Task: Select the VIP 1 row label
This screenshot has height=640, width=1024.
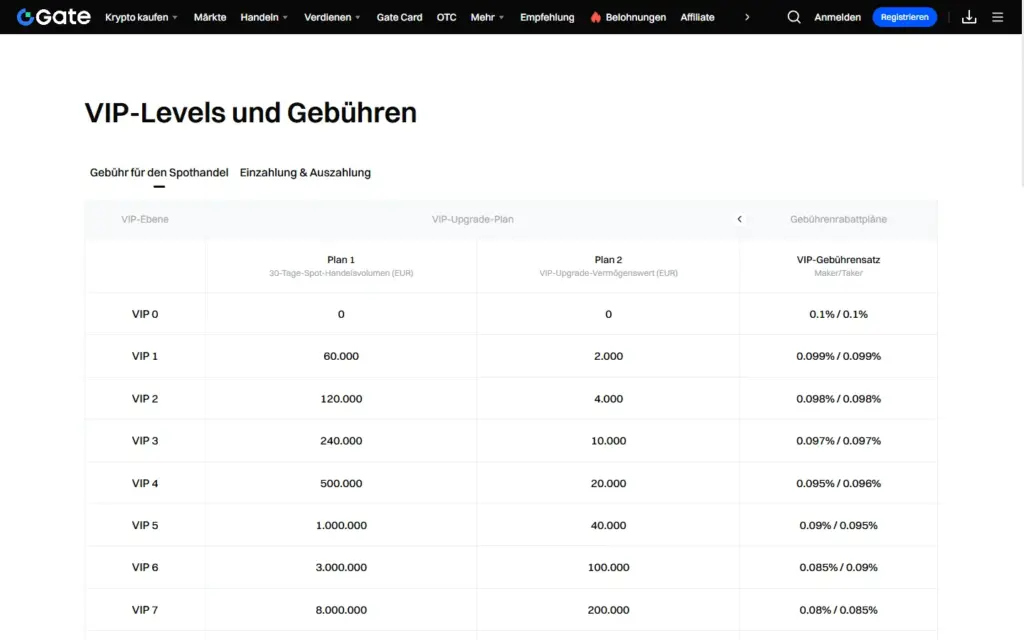Action: click(144, 356)
